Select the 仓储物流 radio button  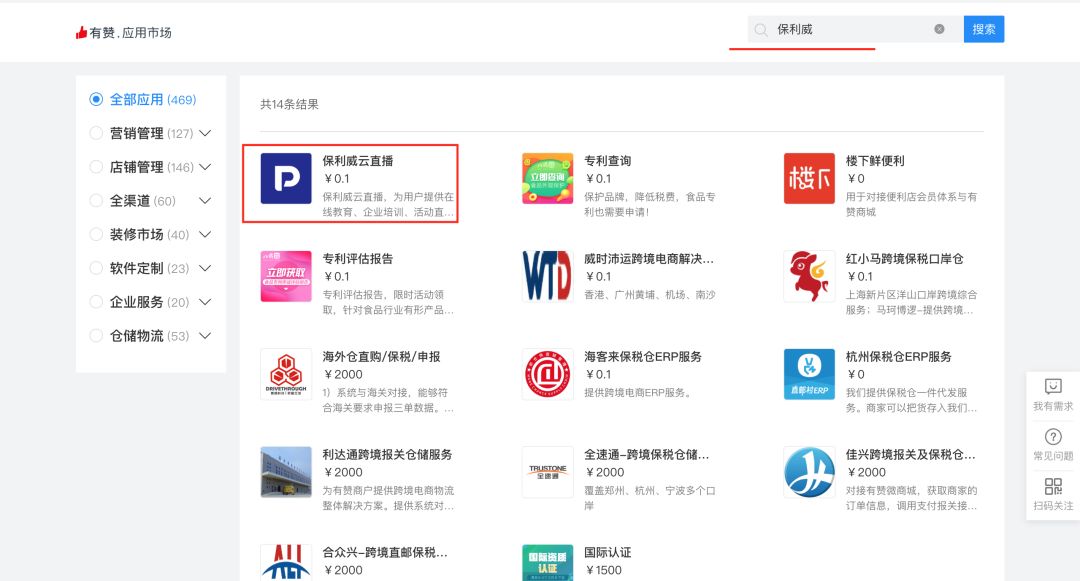pos(96,335)
